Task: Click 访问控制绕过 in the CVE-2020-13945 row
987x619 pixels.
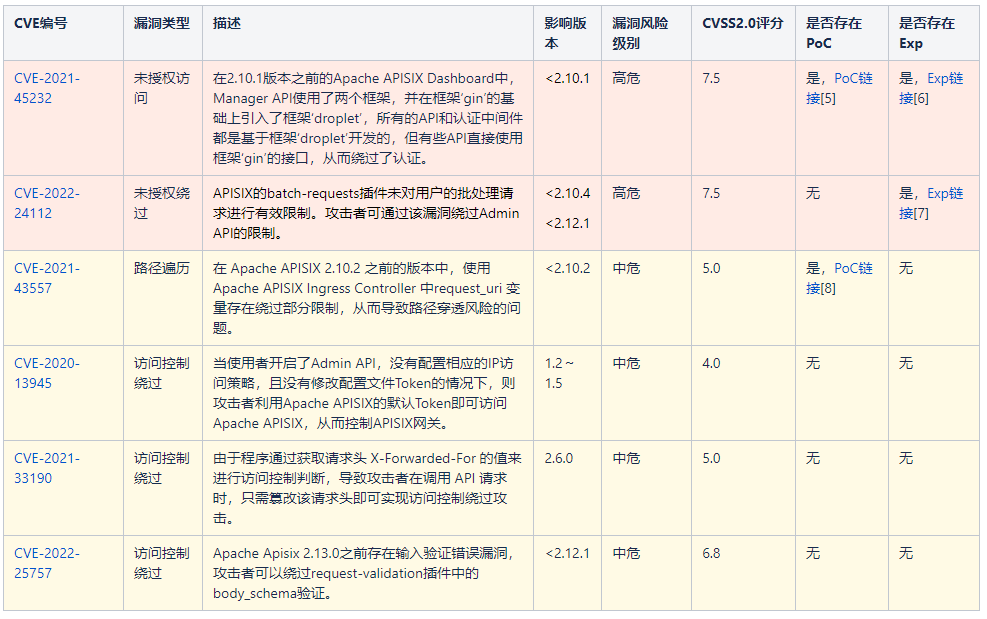Action: click(x=162, y=373)
